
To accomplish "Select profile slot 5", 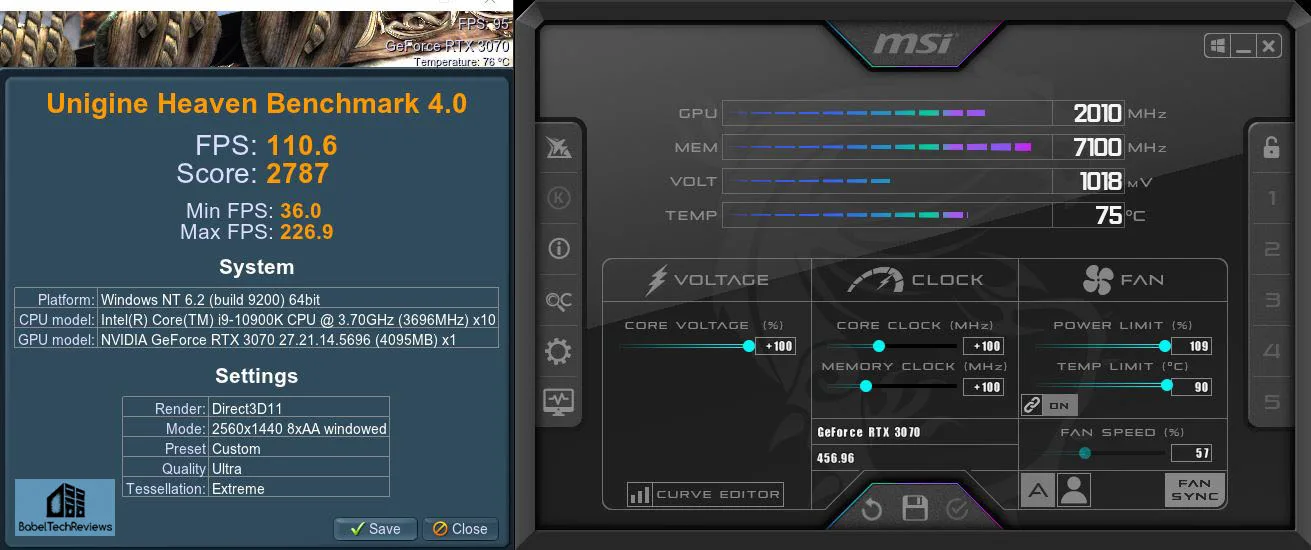I will [1272, 402].
